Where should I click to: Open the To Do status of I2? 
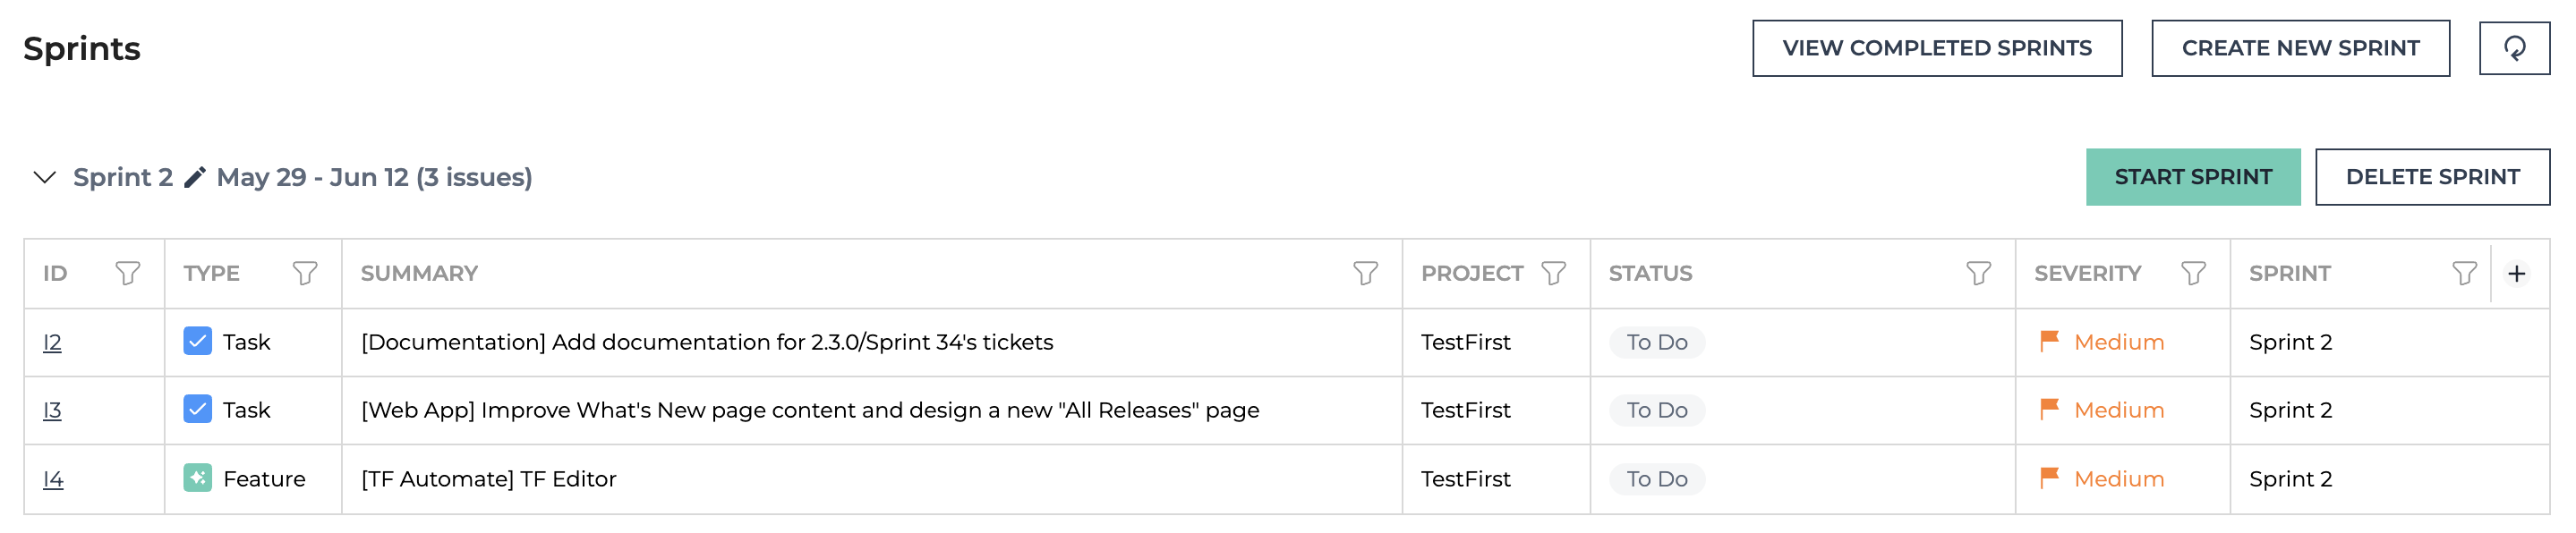[1656, 342]
